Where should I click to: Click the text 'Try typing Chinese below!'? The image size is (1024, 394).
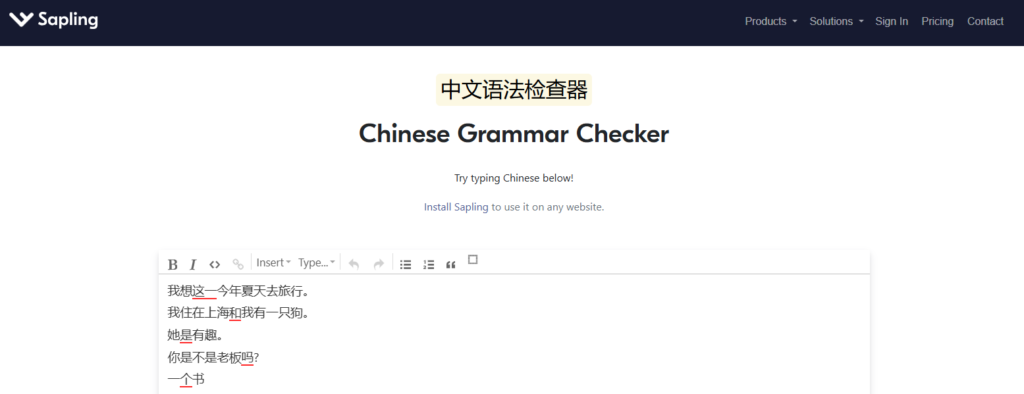pos(514,178)
